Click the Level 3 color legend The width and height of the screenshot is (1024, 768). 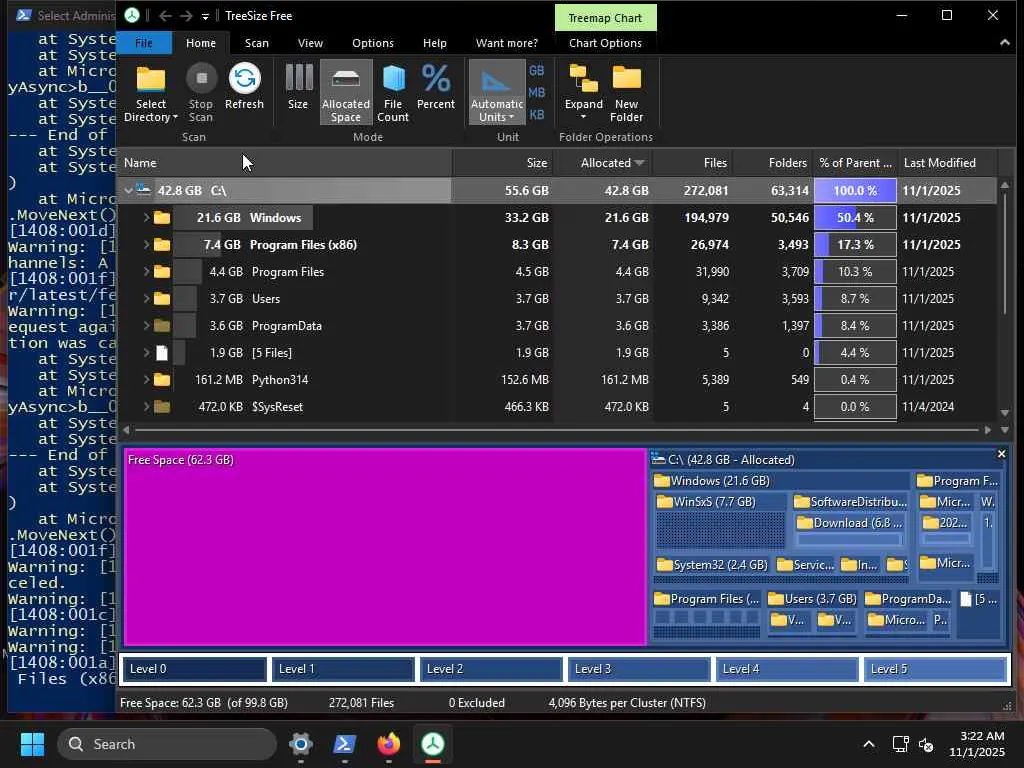point(639,669)
